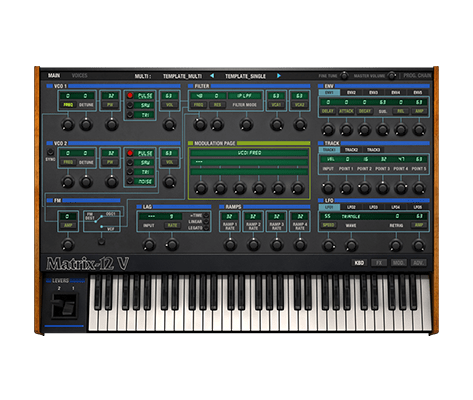Click the VCO 1 pulse width knob

point(111,125)
